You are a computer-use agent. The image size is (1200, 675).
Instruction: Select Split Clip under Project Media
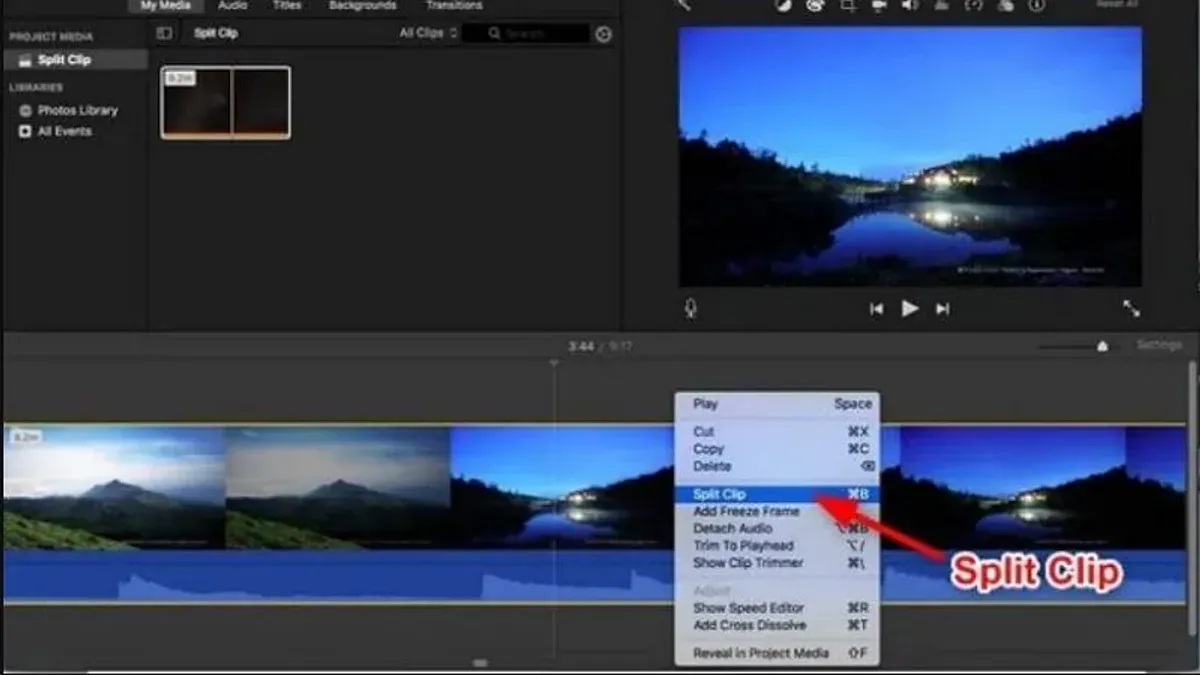point(76,60)
